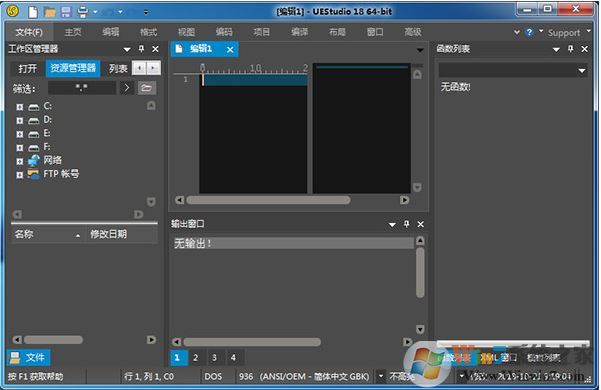601x390 pixels.
Task: Click the Save disk icon in title bar
Action: (x=66, y=12)
